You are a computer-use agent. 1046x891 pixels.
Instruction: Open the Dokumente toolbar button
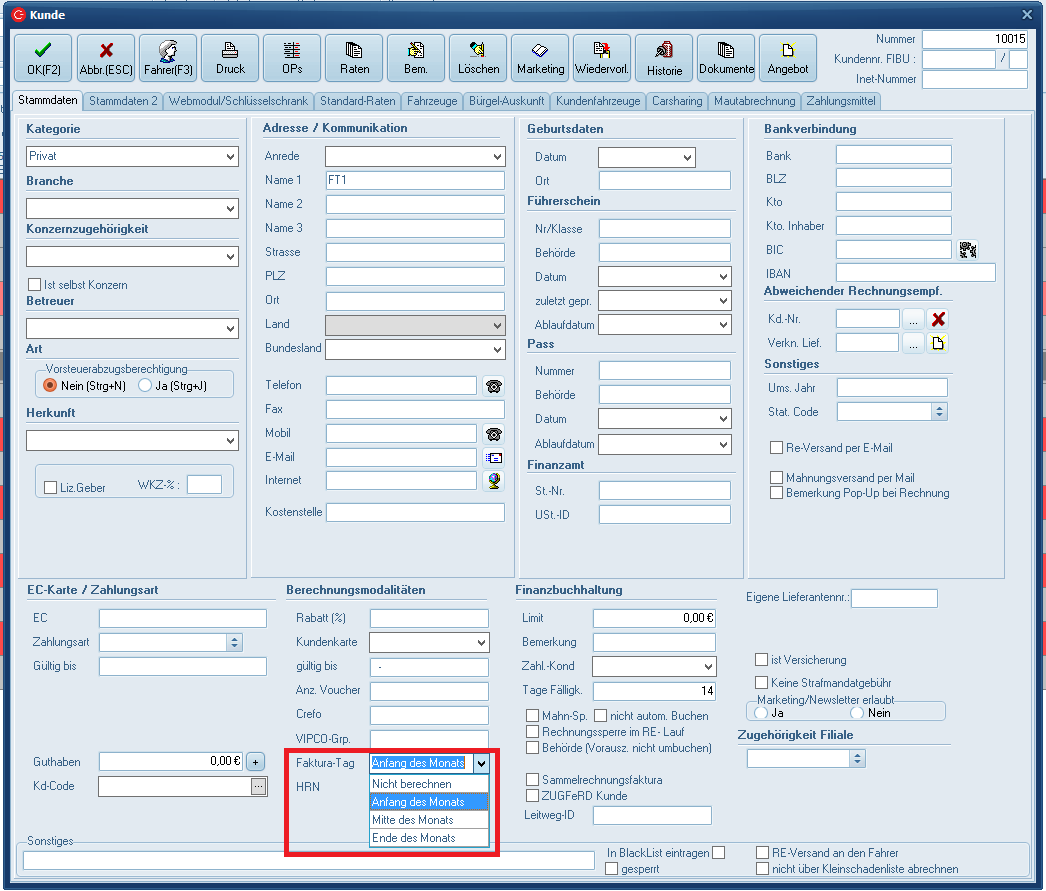click(x=726, y=58)
